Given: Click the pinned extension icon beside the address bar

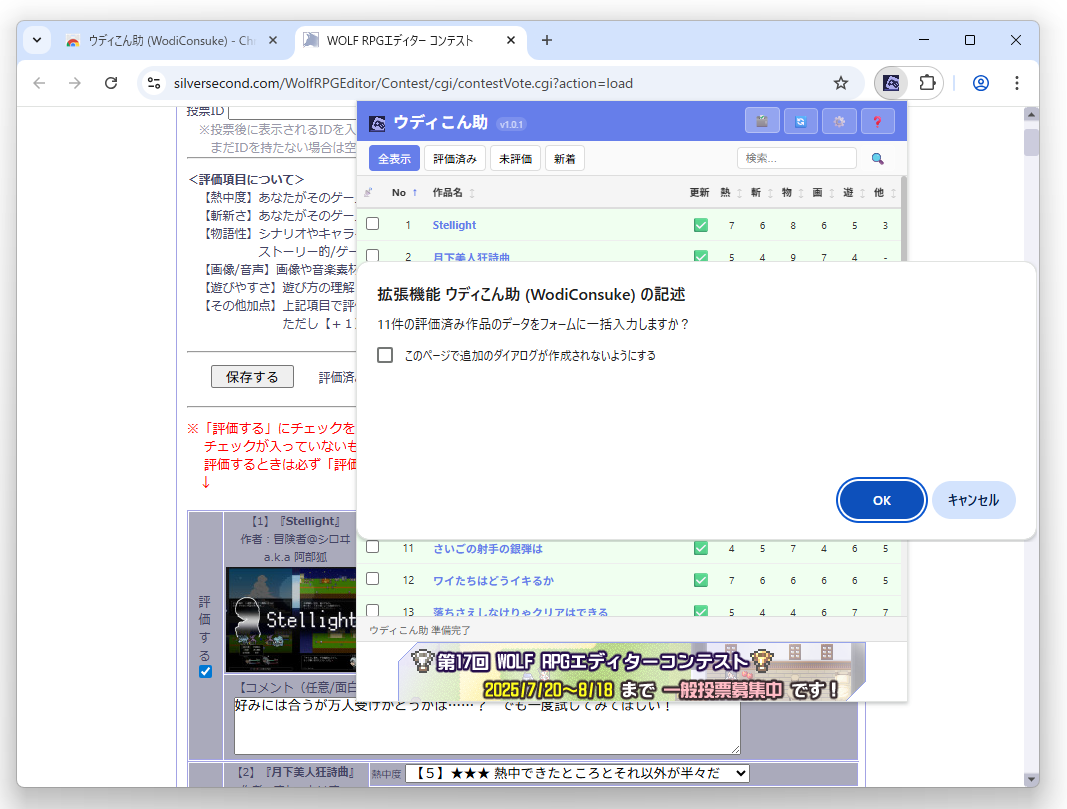Looking at the screenshot, I should 890,84.
